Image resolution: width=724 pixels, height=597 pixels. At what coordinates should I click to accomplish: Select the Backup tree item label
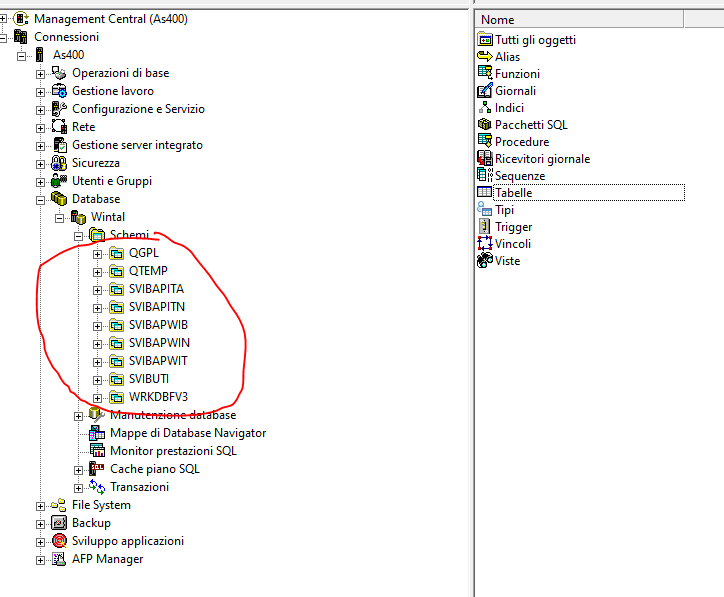pos(91,523)
